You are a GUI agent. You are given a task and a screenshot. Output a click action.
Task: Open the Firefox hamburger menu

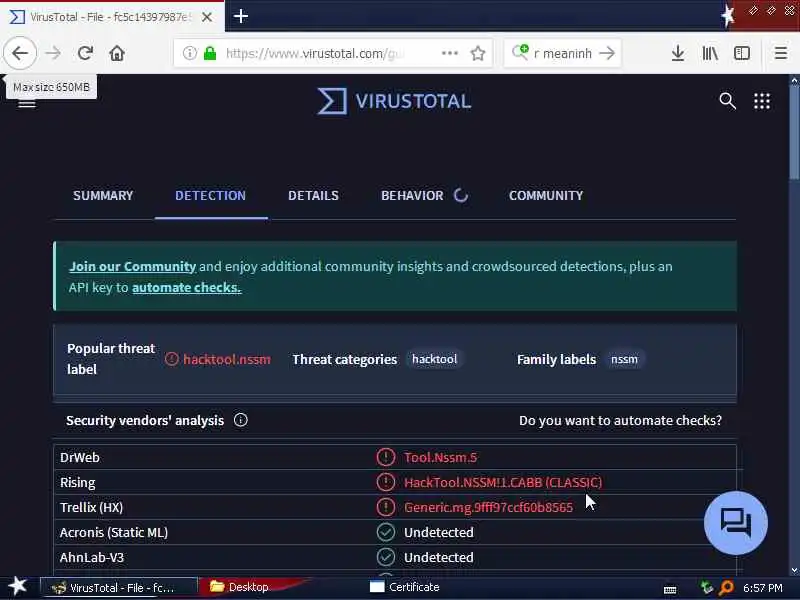[781, 53]
